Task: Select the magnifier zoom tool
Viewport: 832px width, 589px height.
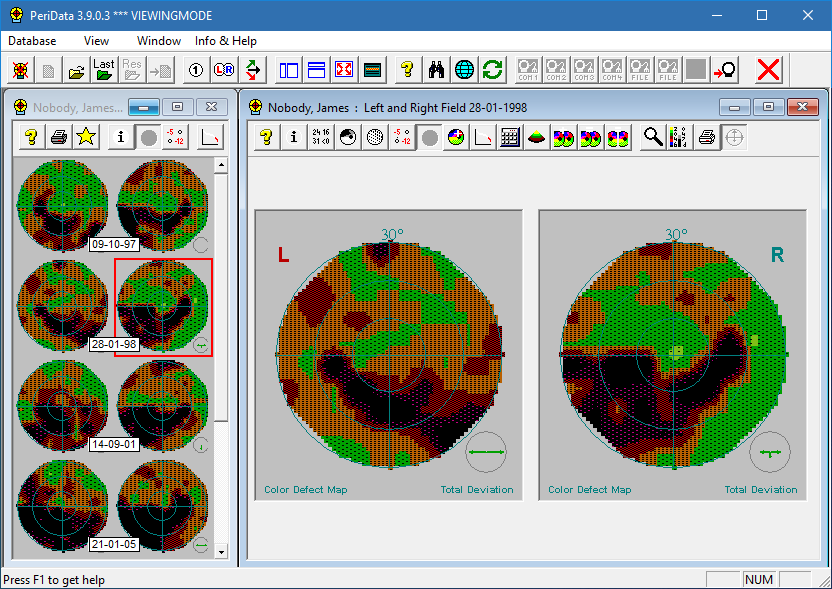Action: click(653, 138)
